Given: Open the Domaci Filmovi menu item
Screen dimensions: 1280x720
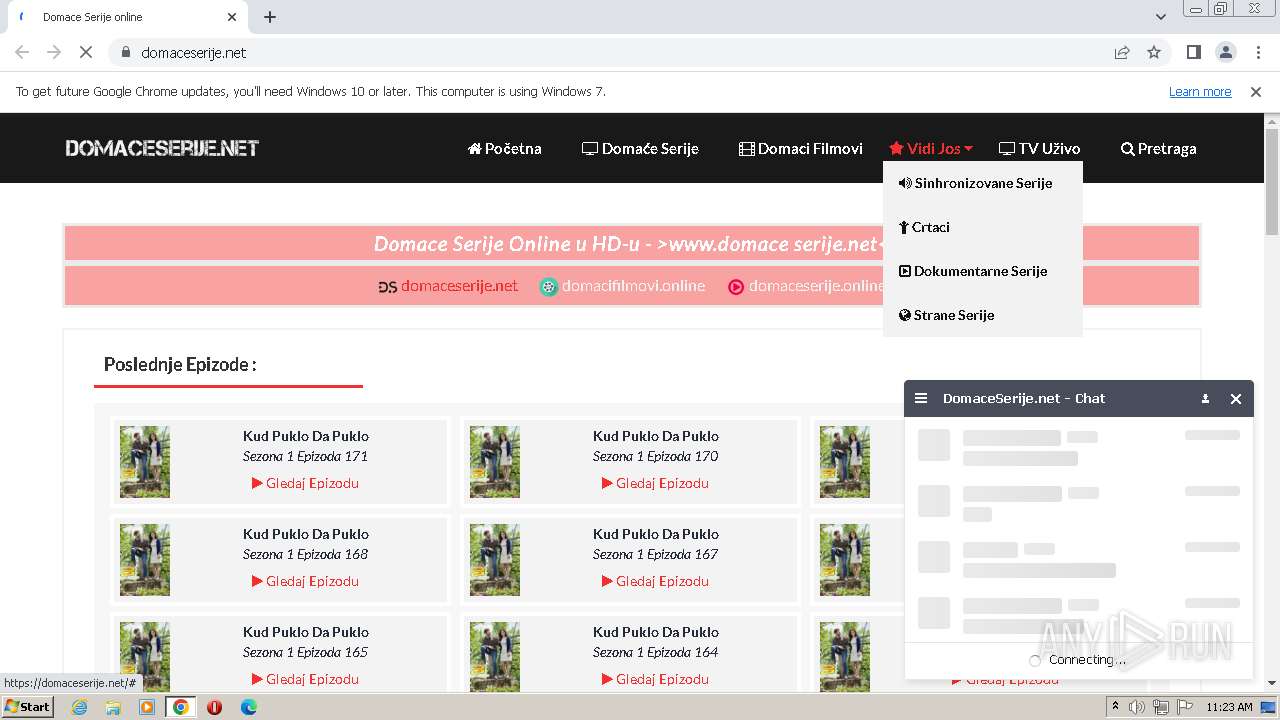Looking at the screenshot, I should point(801,148).
